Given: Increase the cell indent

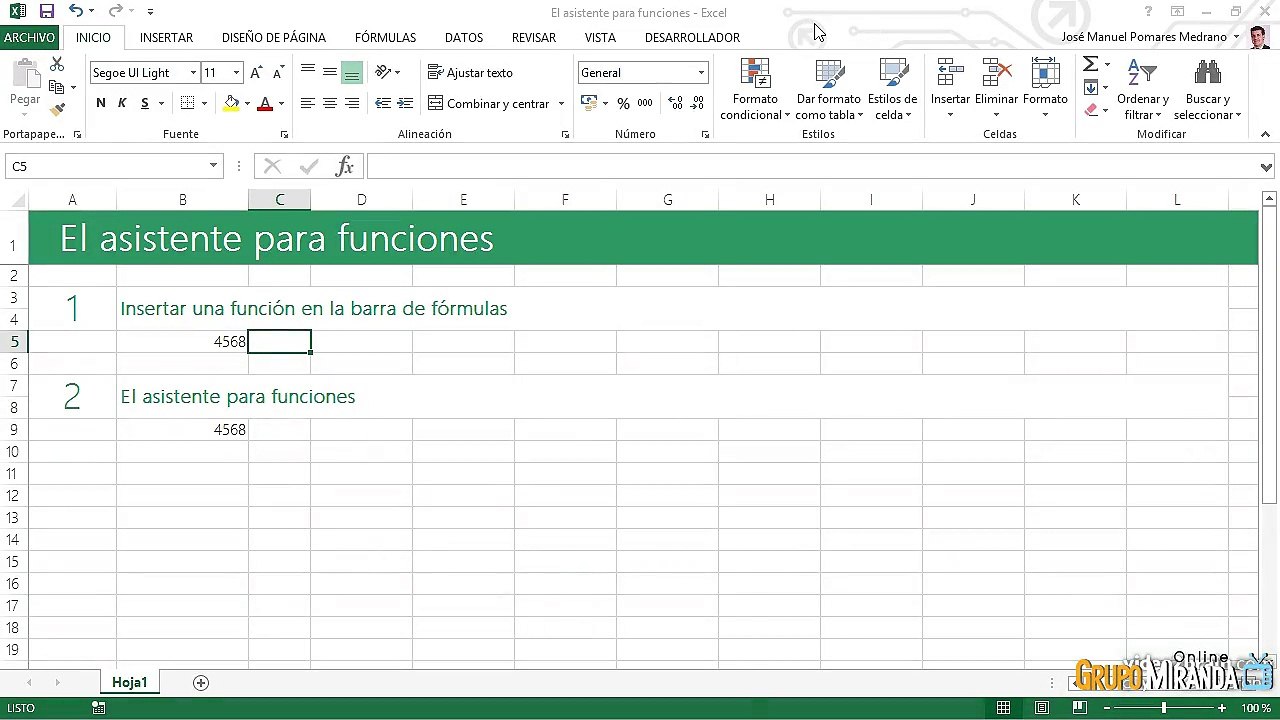Looking at the screenshot, I should pyautogui.click(x=405, y=103).
